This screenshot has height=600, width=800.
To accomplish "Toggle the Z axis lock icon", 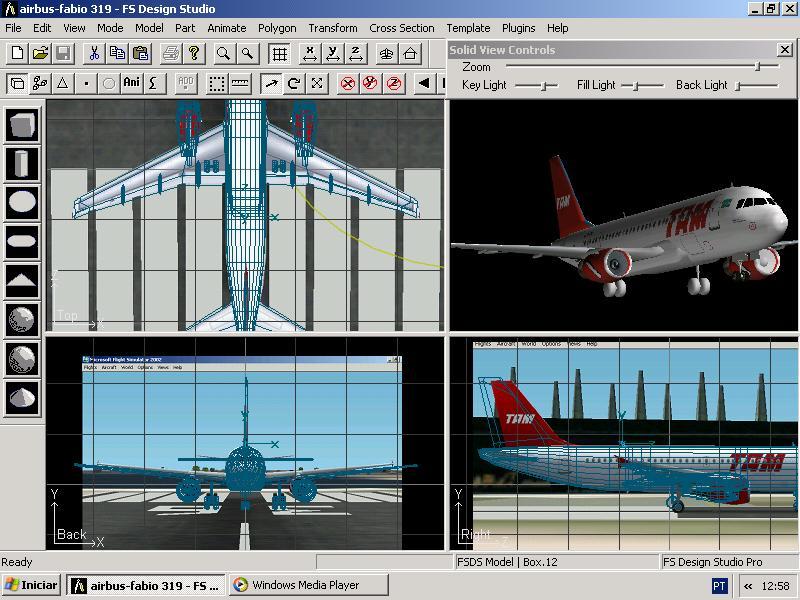I will click(394, 83).
